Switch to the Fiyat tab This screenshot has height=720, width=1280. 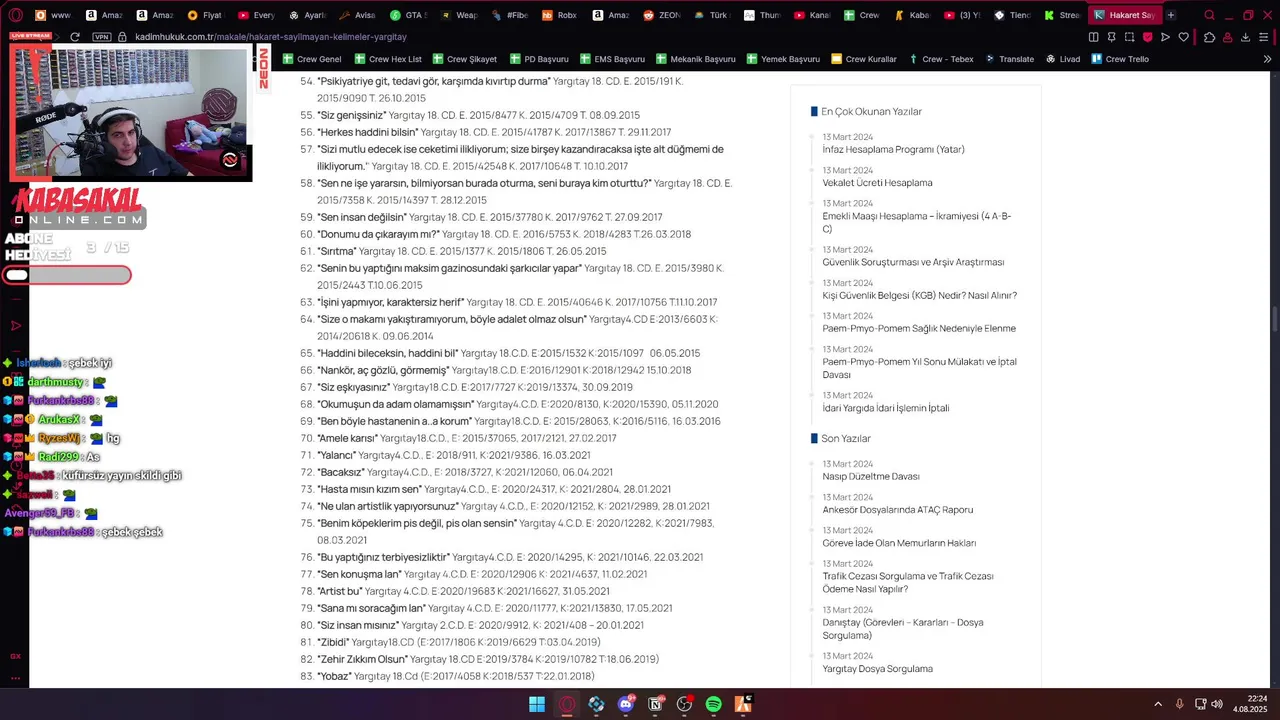[204, 15]
